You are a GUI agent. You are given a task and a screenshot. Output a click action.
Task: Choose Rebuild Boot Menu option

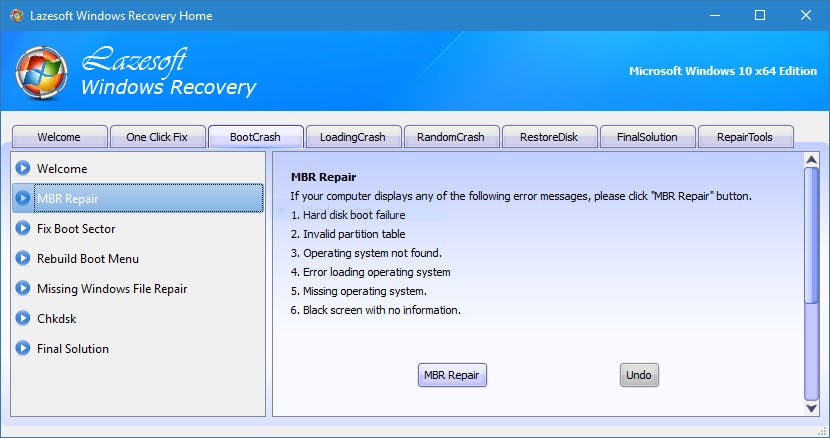138,258
